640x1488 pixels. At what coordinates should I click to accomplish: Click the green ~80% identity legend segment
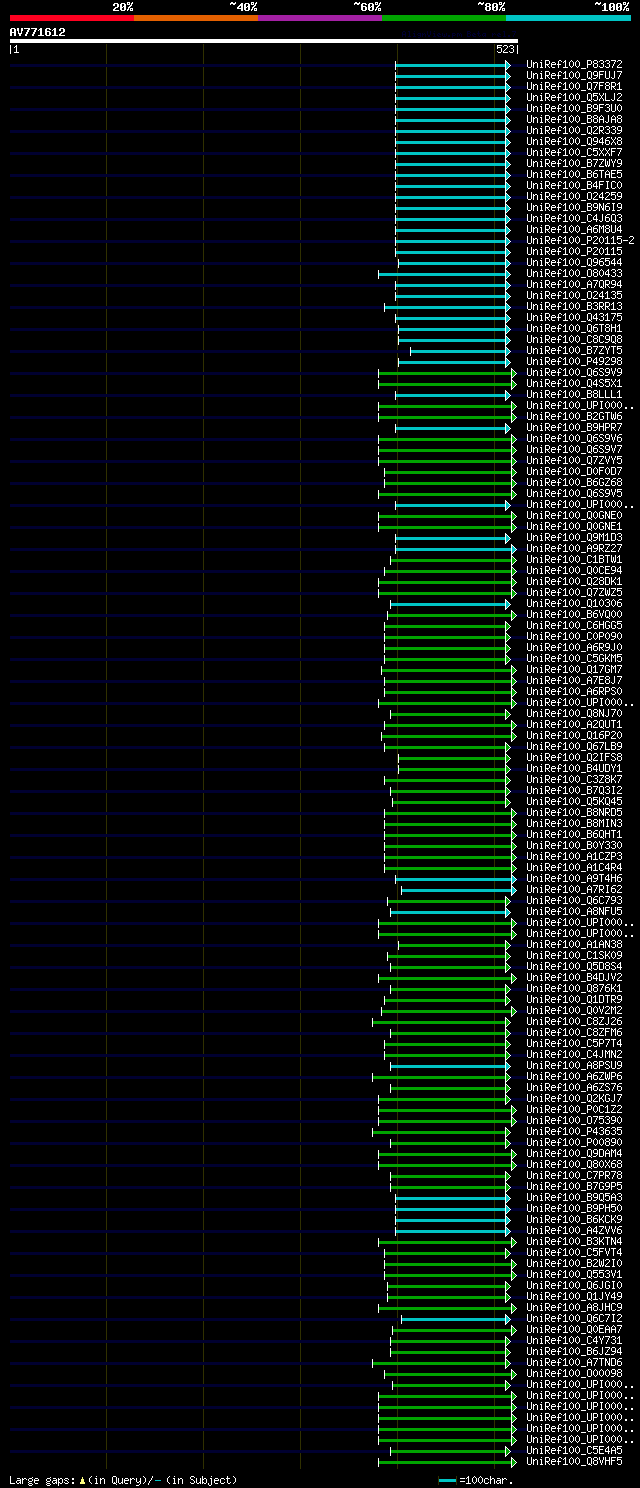tap(443, 18)
